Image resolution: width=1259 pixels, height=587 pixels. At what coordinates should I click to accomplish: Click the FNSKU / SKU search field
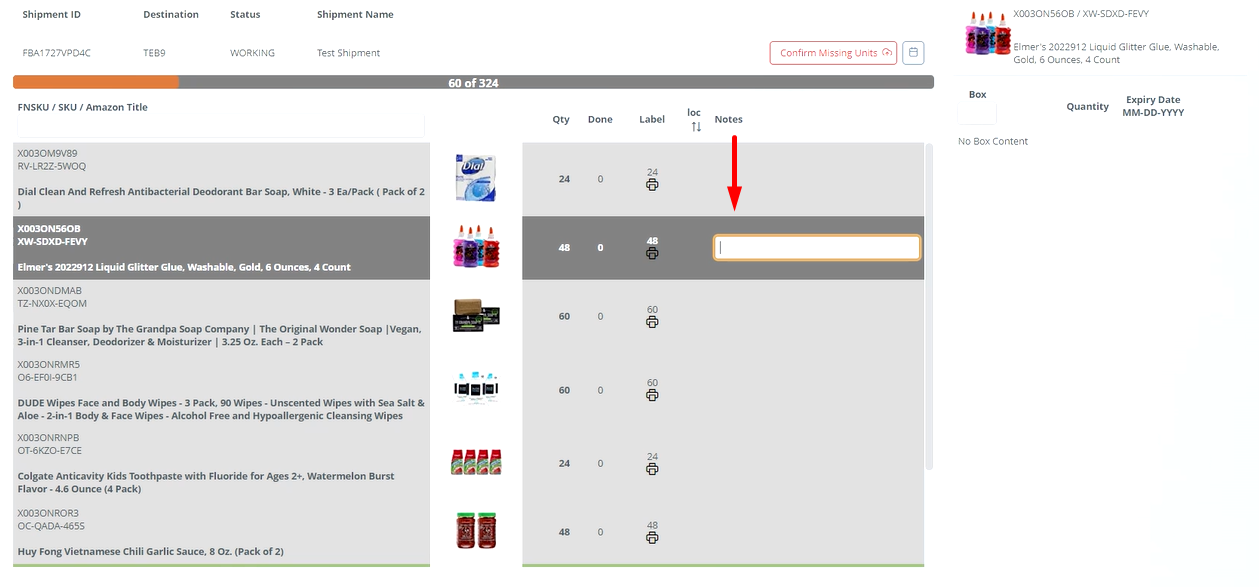(x=220, y=125)
